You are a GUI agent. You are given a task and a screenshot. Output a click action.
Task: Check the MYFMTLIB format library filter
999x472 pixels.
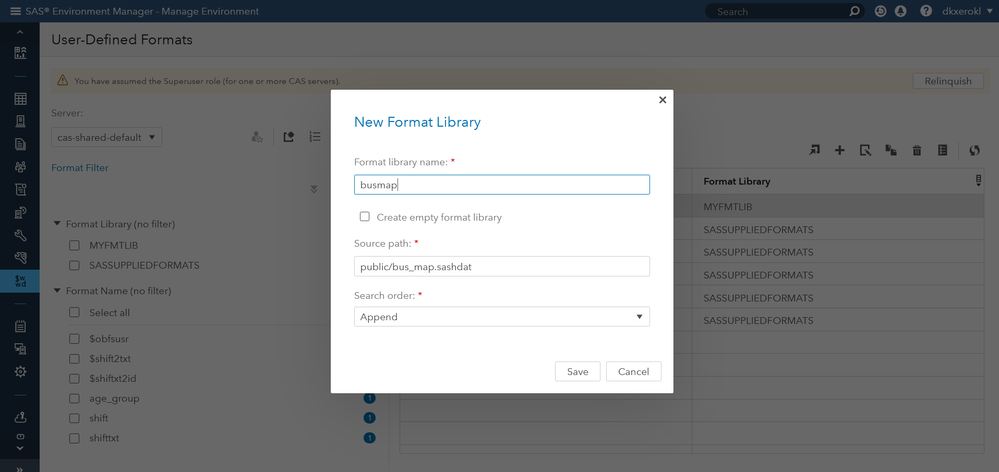(x=74, y=245)
